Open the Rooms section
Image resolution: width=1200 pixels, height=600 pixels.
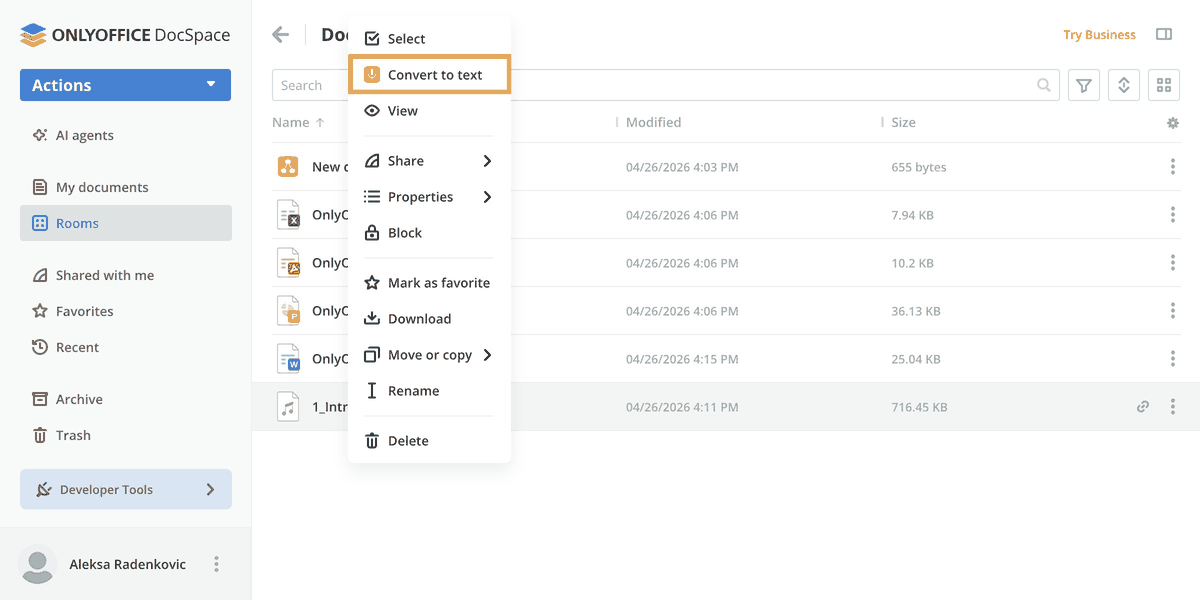tap(126, 223)
